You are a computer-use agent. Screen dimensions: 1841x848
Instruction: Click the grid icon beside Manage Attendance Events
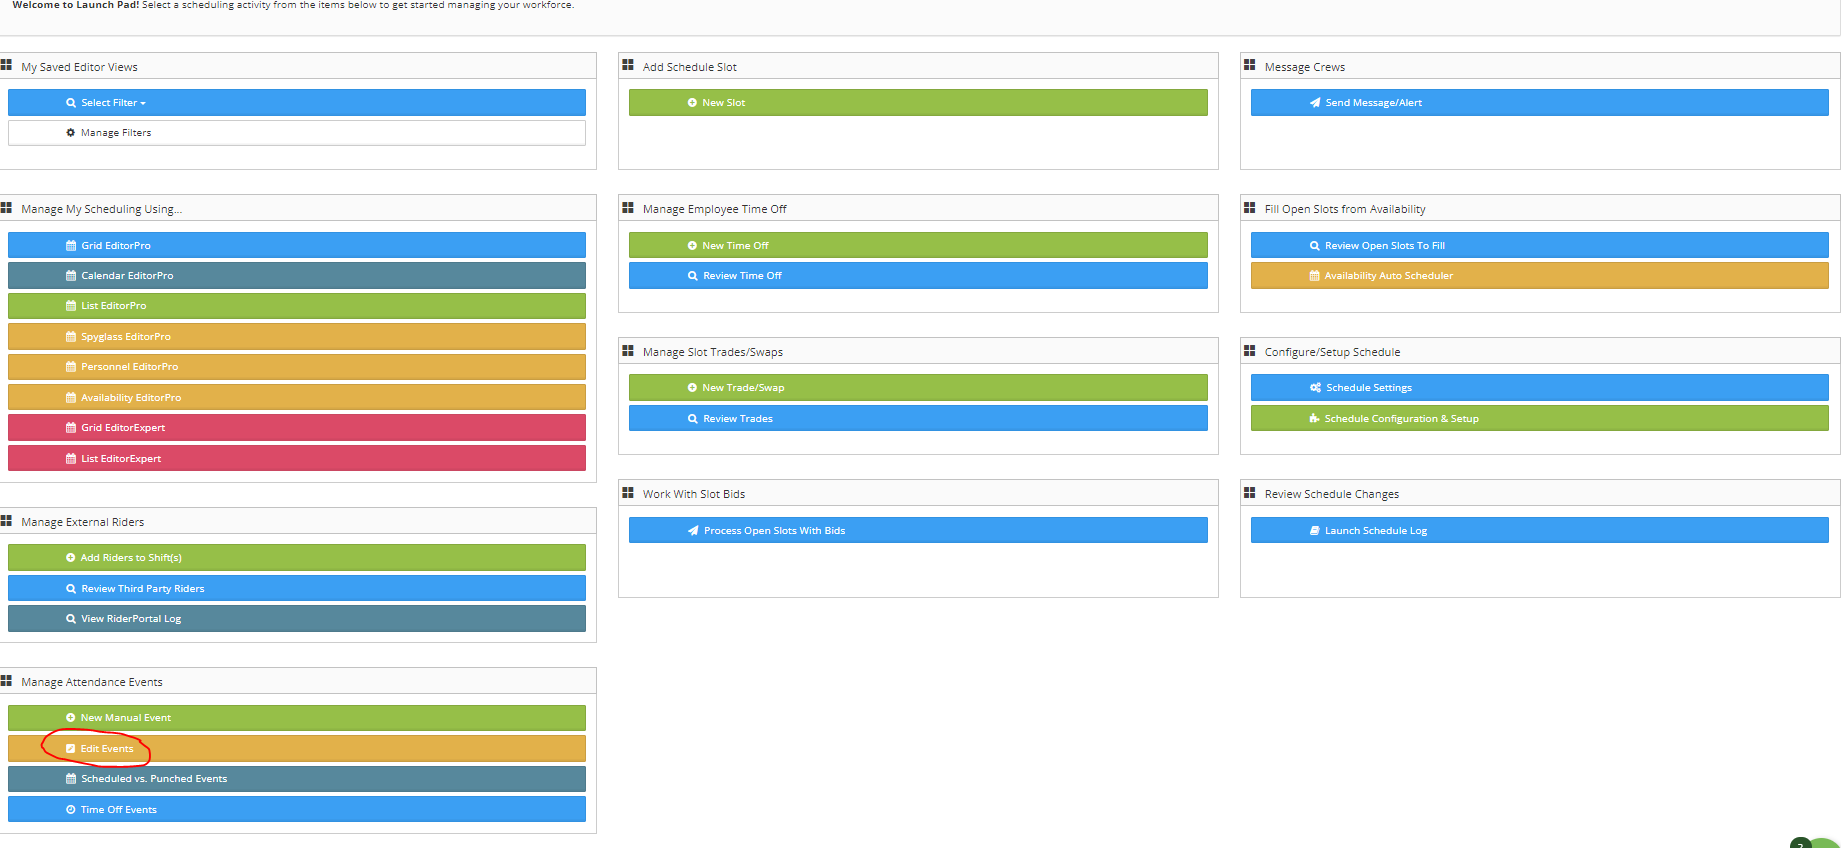(6, 681)
